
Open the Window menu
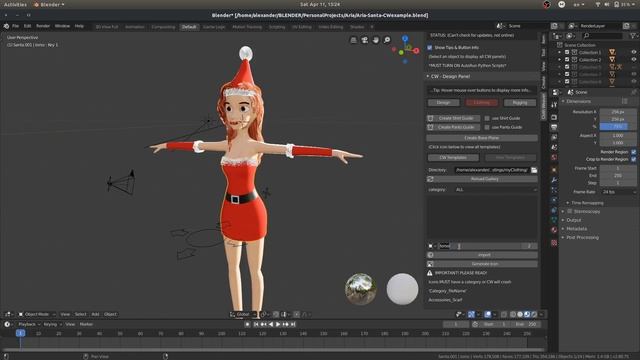62,26
